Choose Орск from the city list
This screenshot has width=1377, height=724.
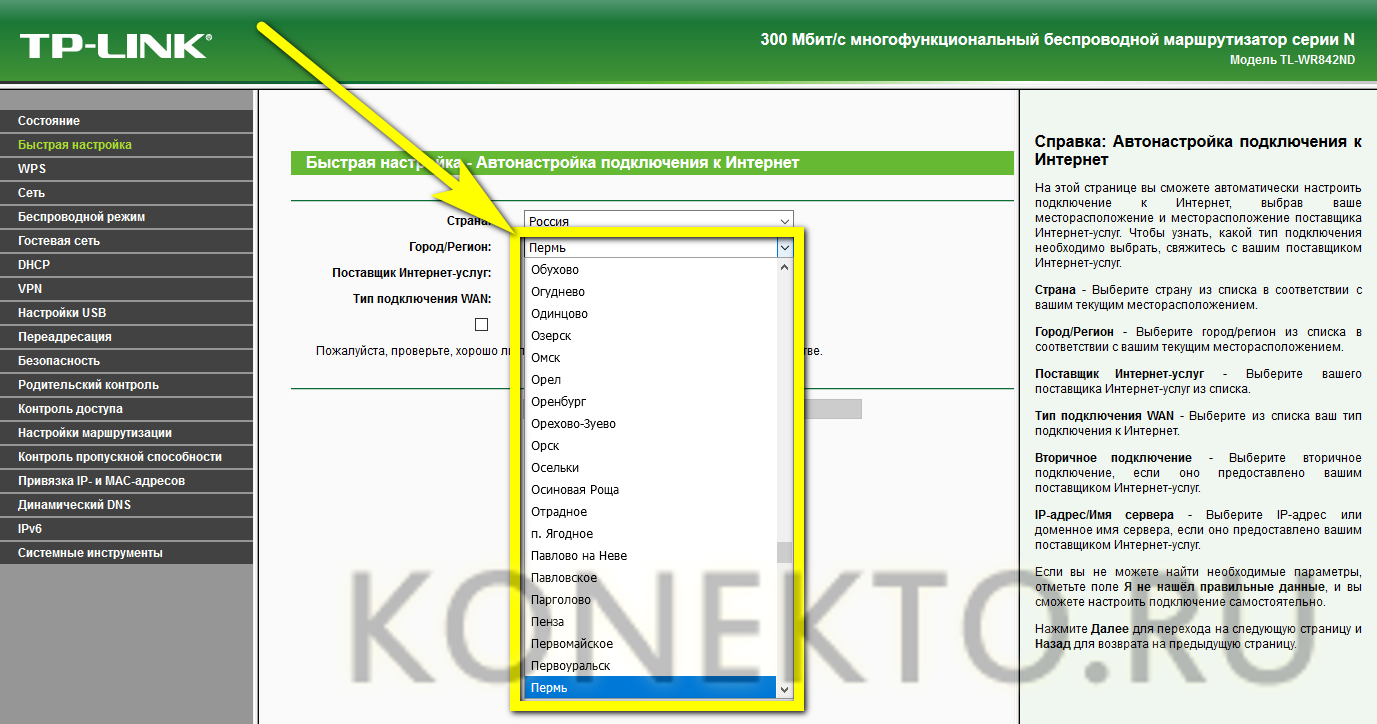650,446
